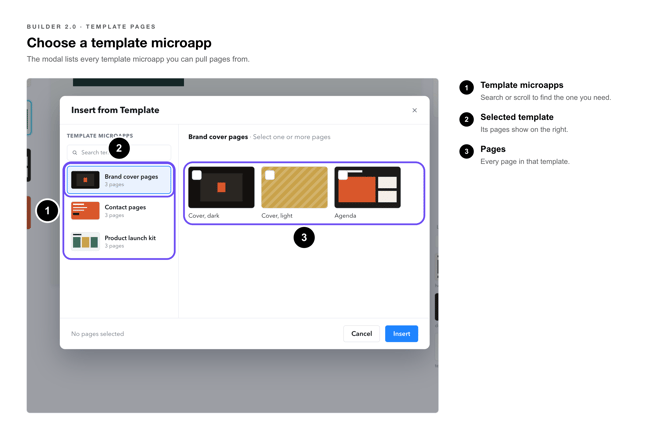Check the Cover, dark page checkbox
670x430 pixels.
(x=197, y=175)
